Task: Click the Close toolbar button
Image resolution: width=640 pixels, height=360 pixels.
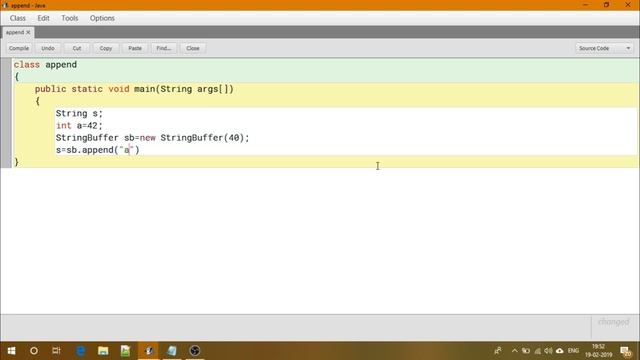Action: coord(193,48)
